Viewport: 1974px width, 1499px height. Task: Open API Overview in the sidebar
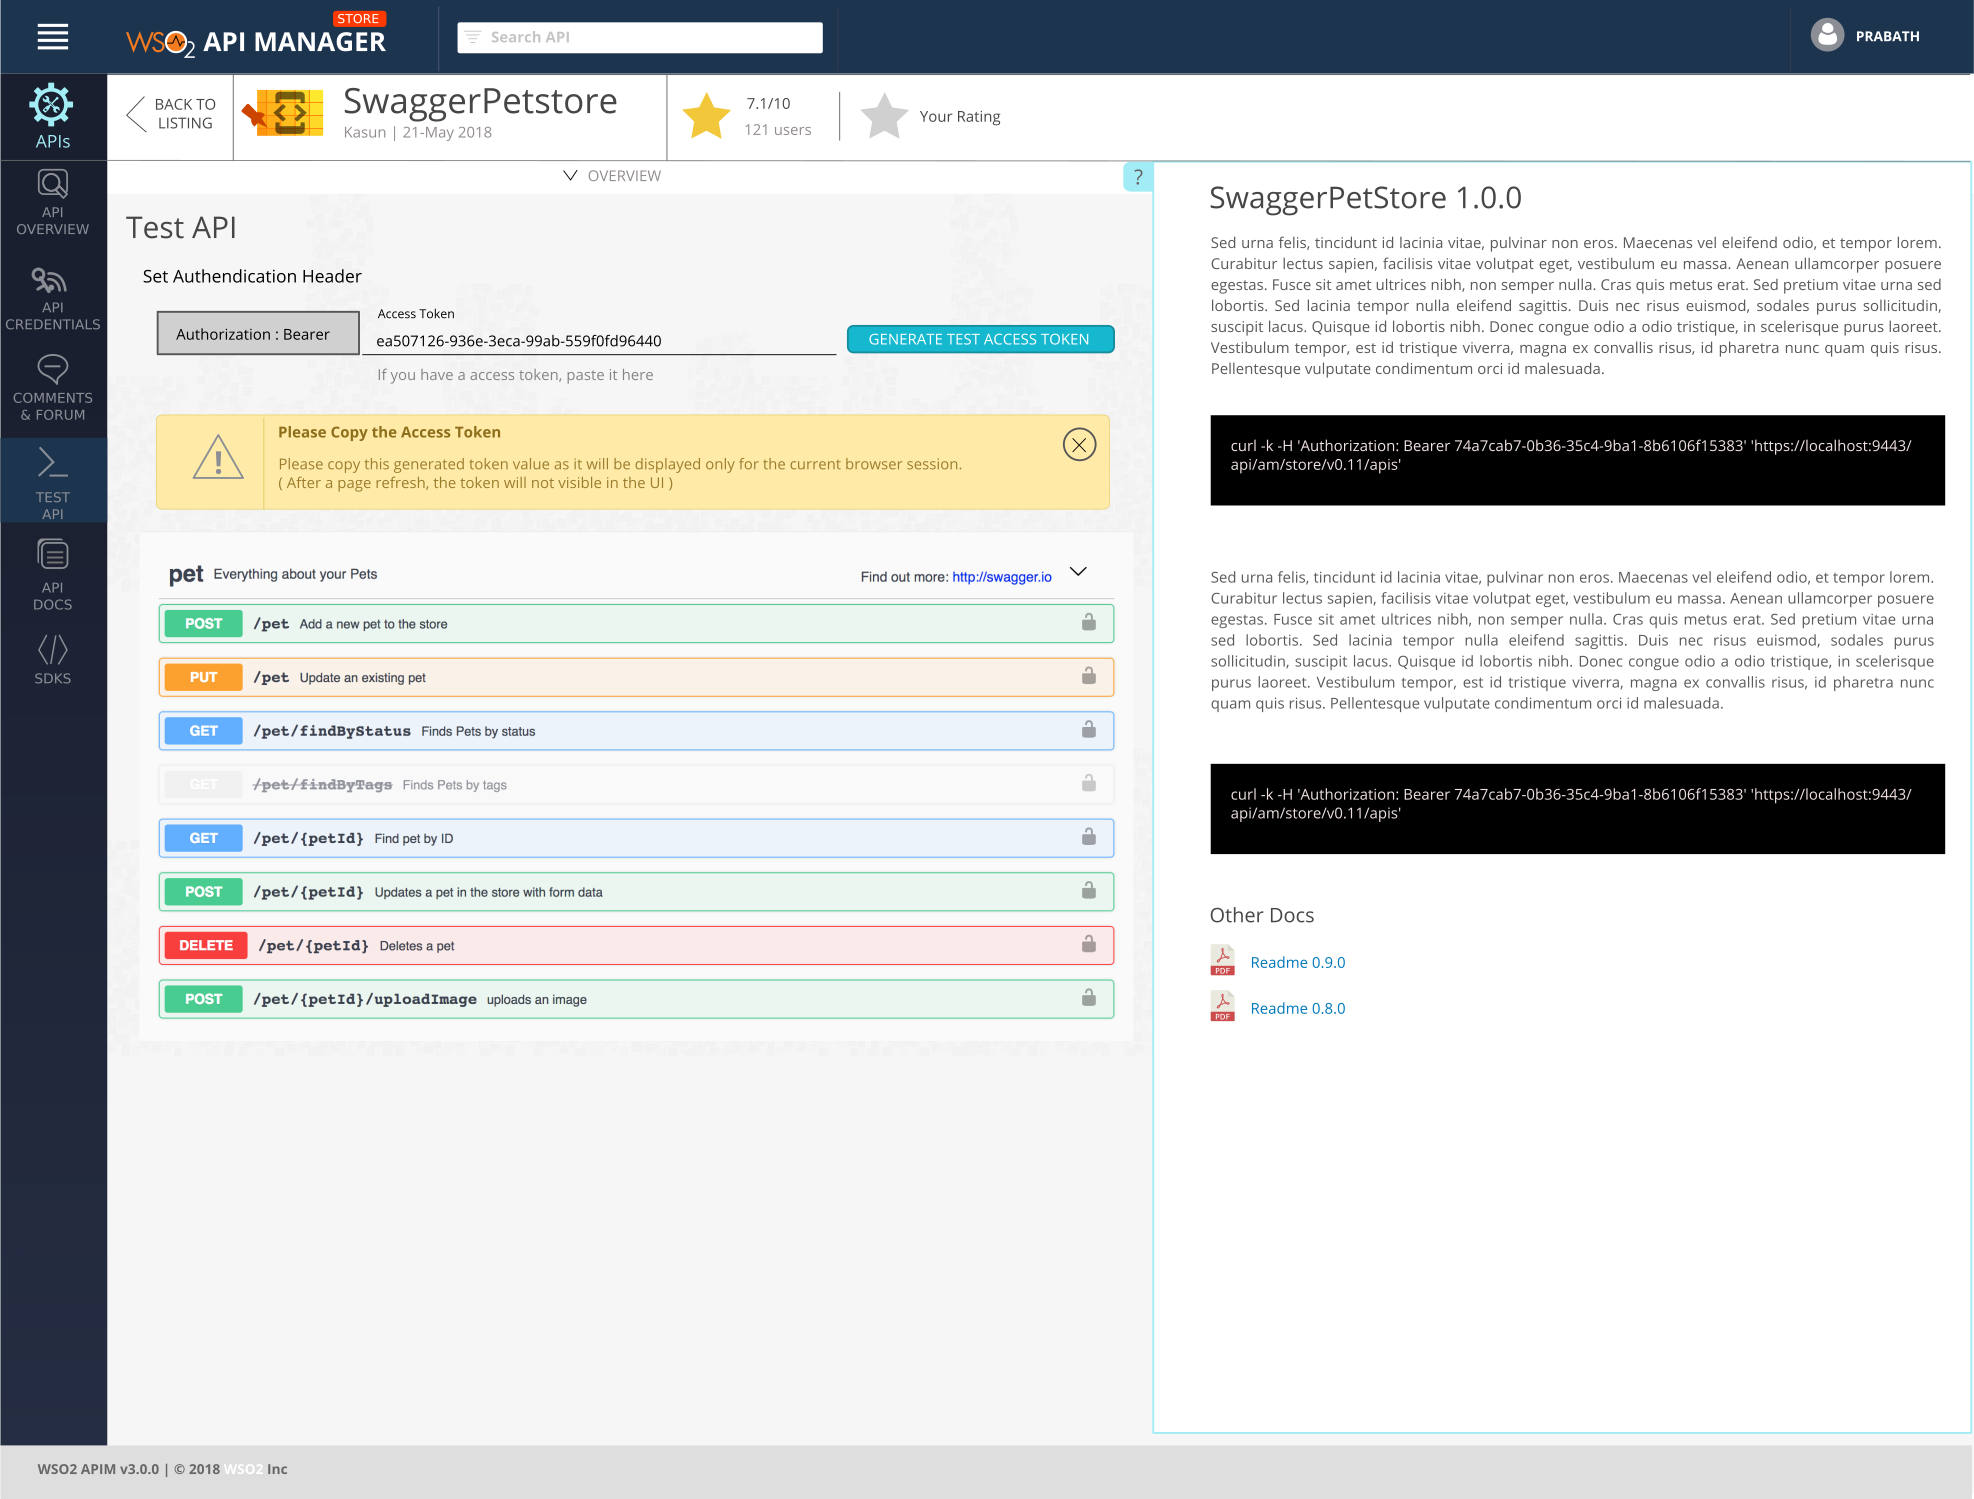point(52,203)
